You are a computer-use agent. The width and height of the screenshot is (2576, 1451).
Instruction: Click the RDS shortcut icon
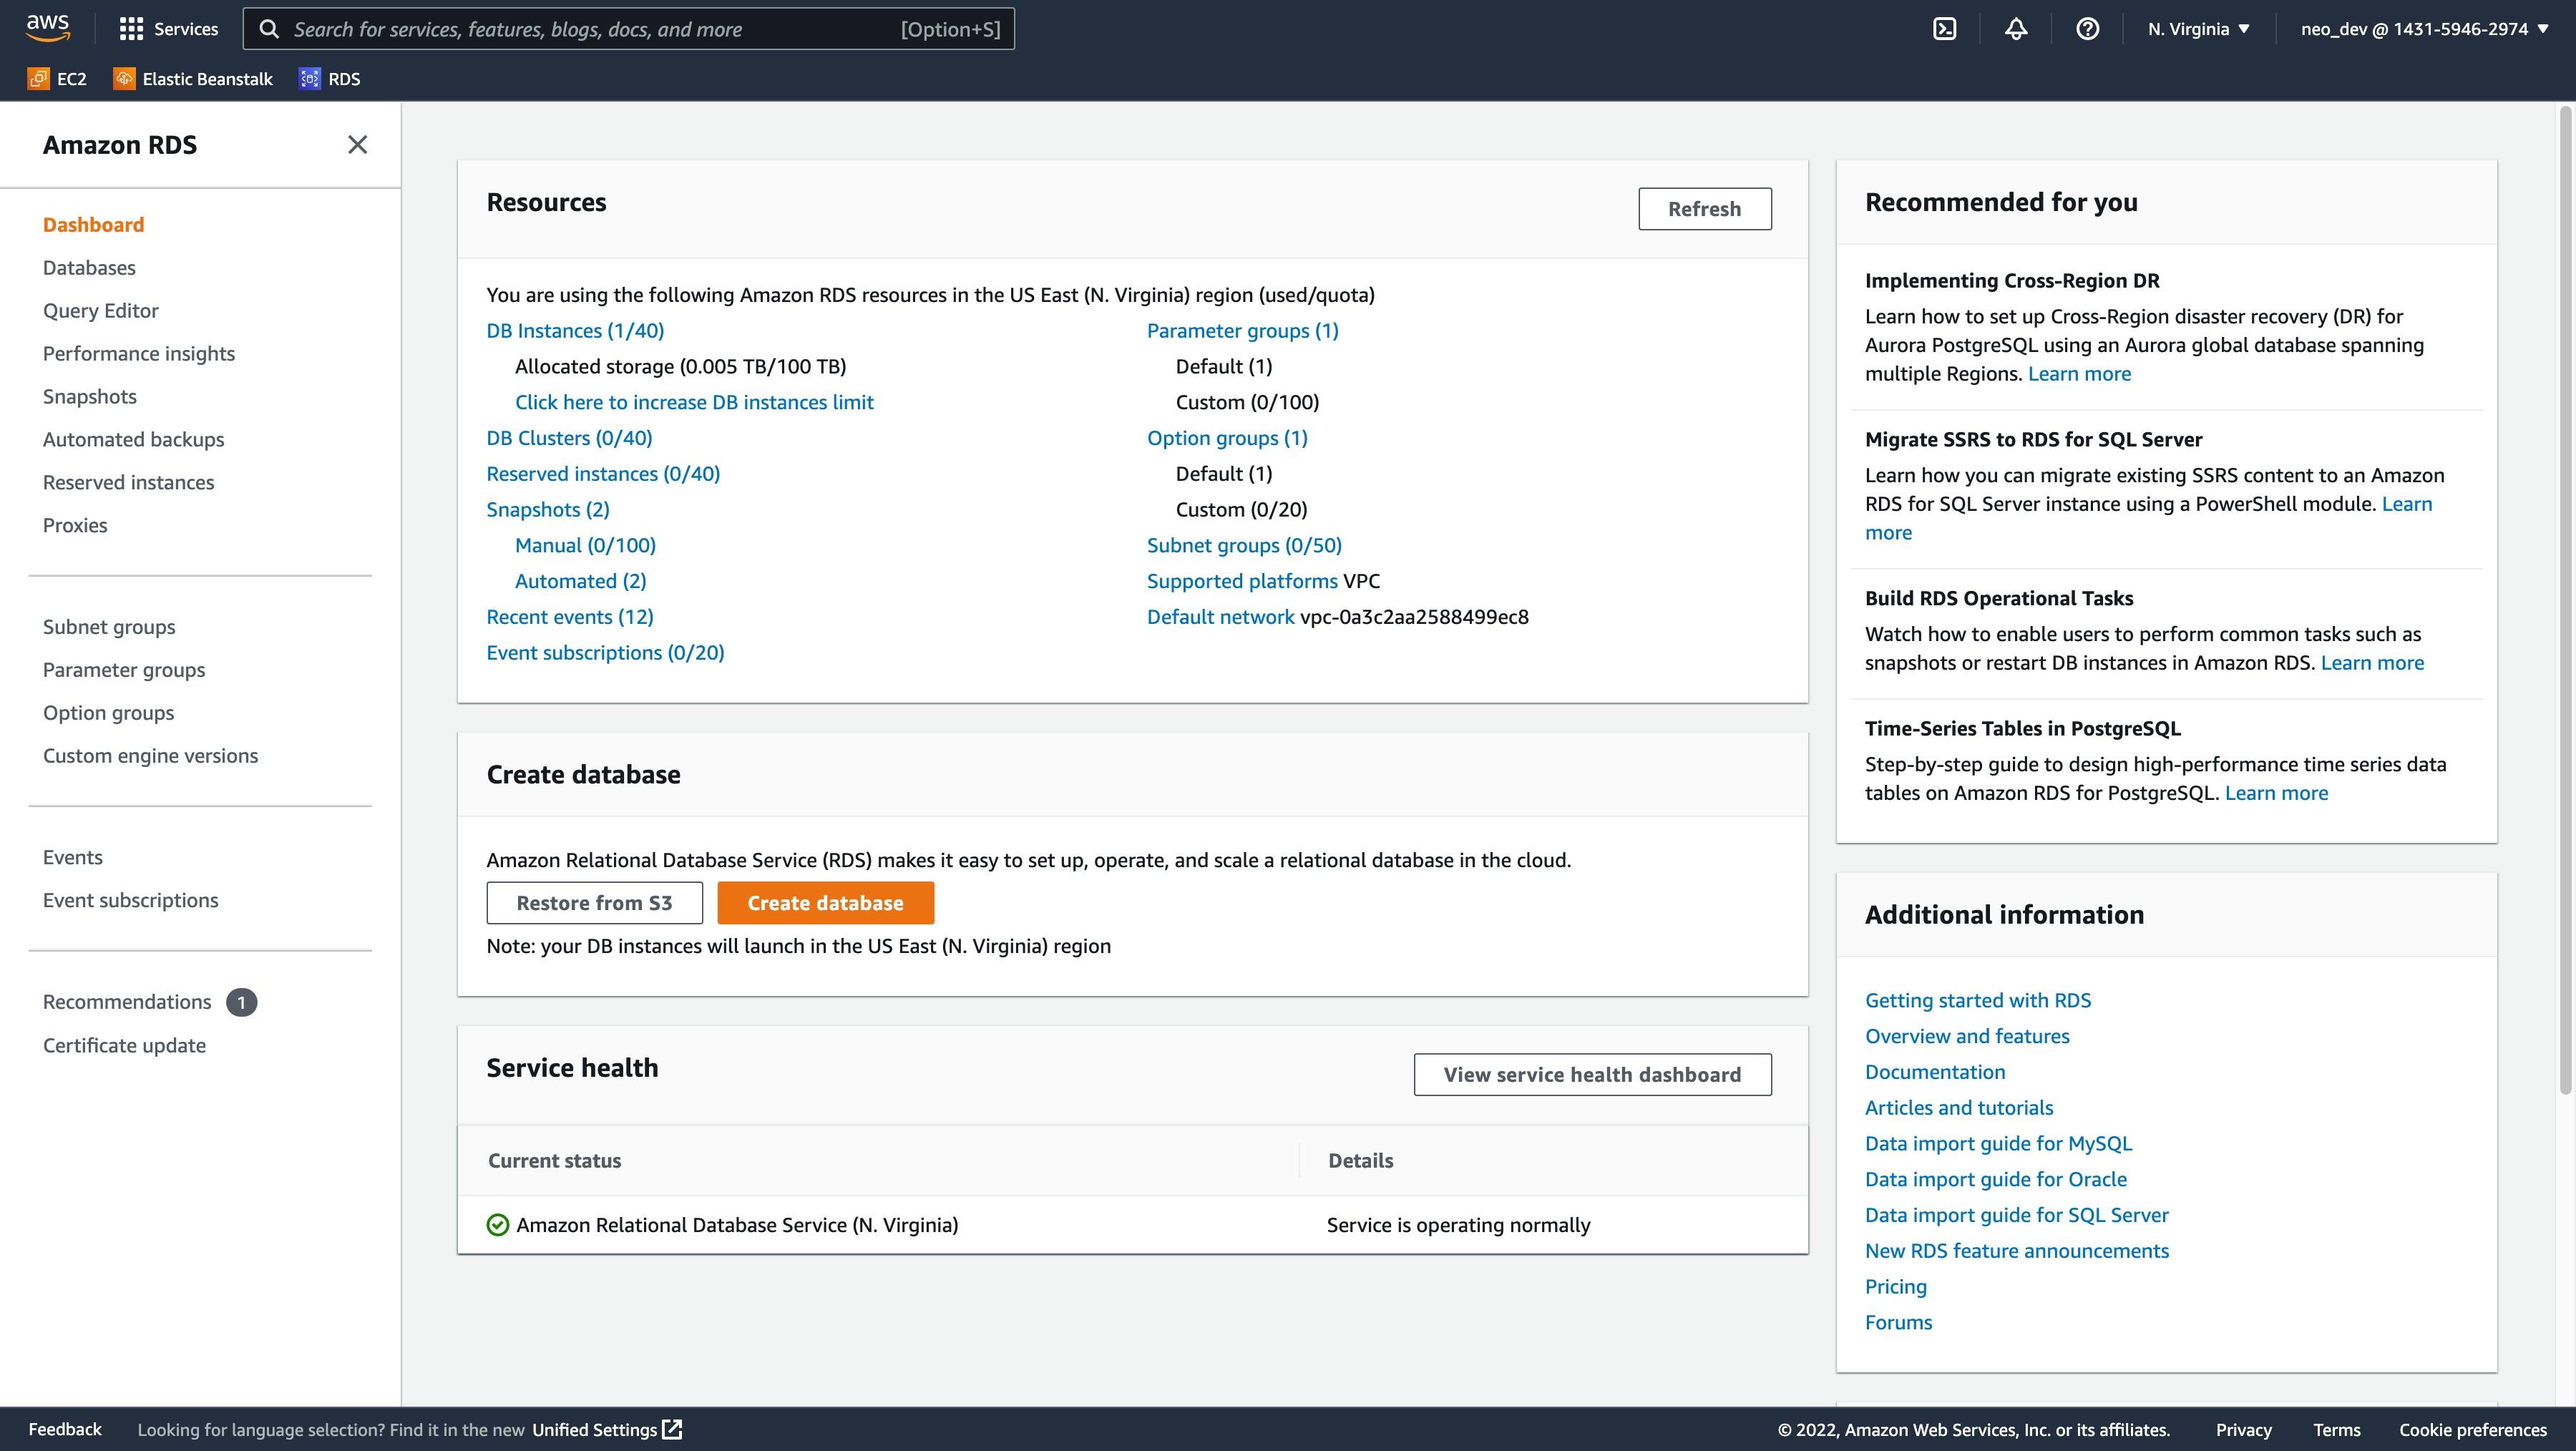click(x=310, y=78)
